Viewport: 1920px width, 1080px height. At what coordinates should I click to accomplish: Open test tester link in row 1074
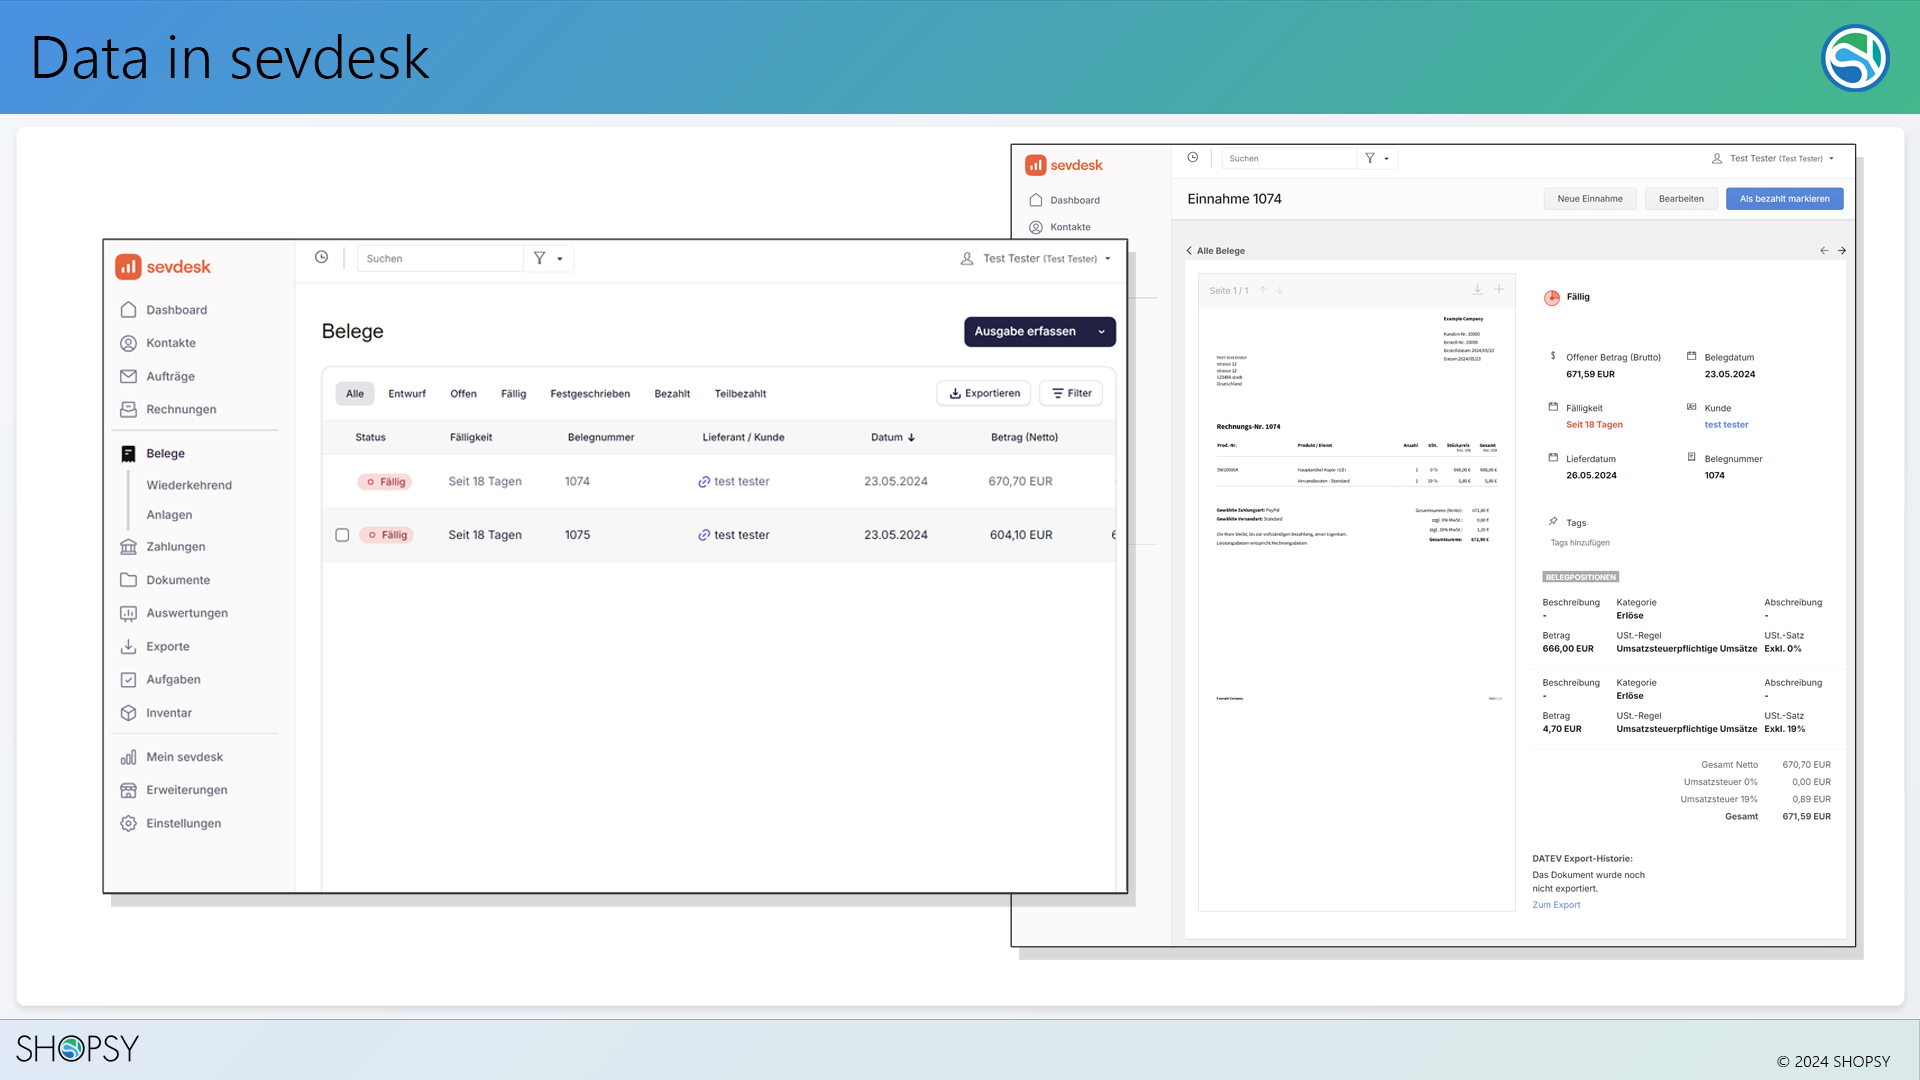[734, 482]
